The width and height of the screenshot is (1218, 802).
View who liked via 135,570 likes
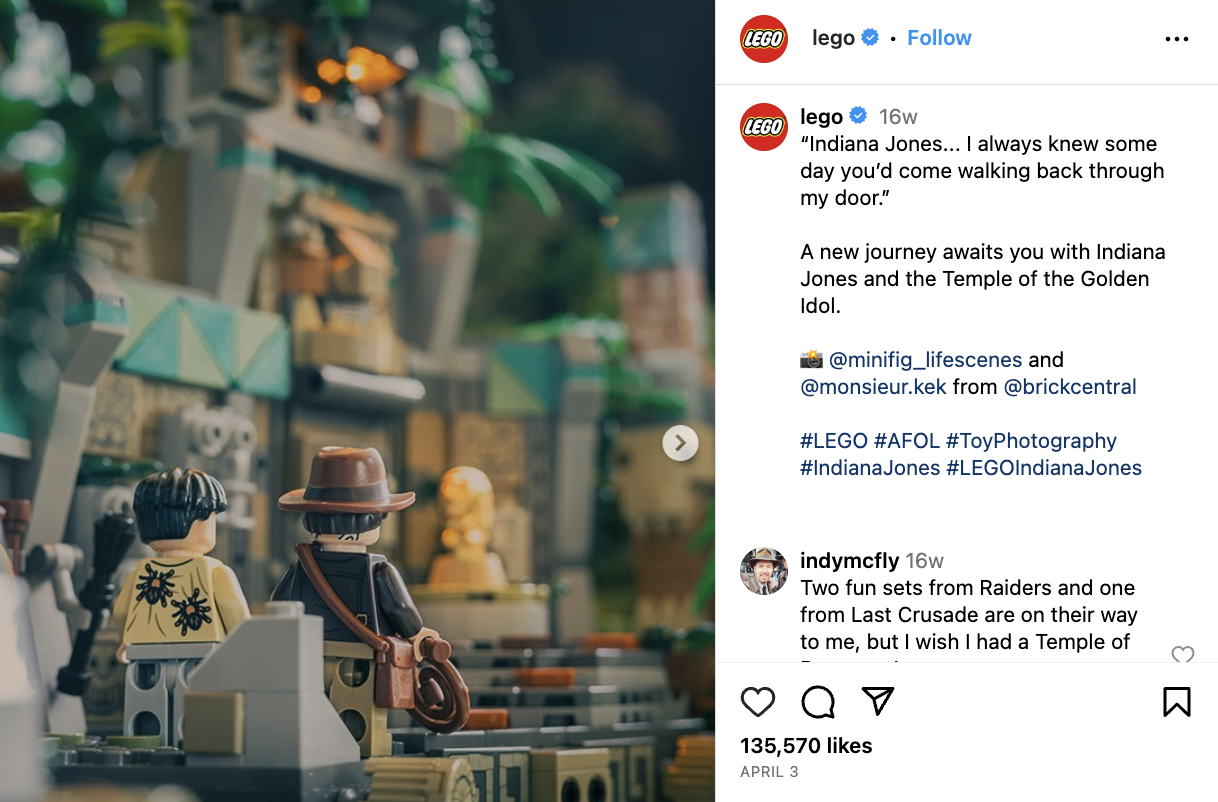tap(806, 746)
